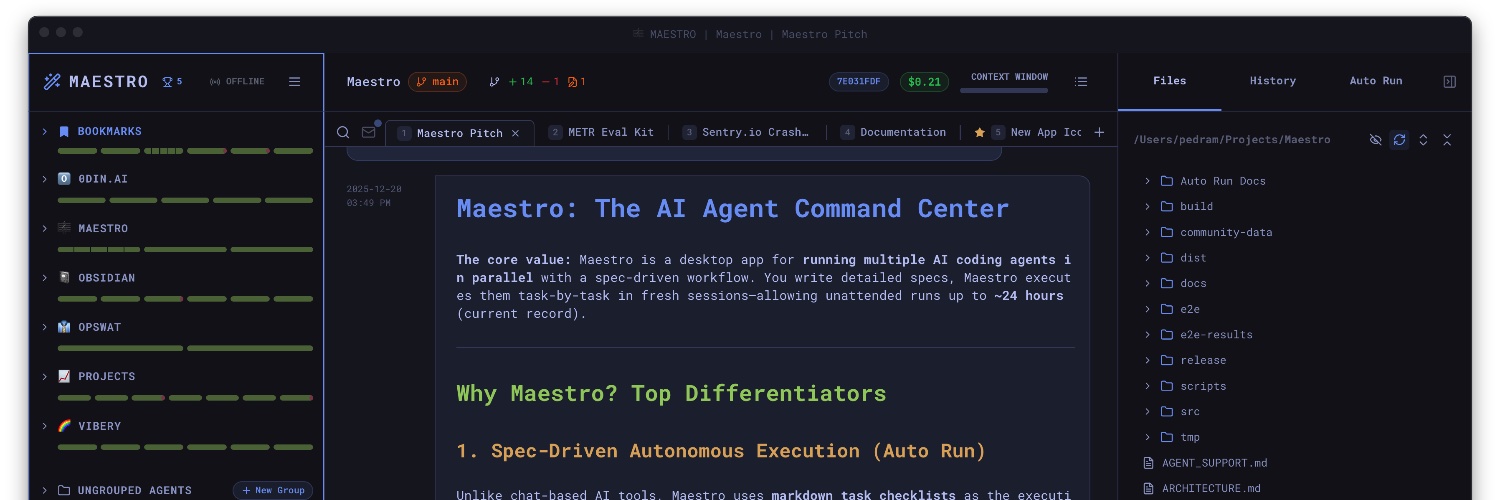Click the main branch badge
1500x500 pixels.
coord(437,82)
